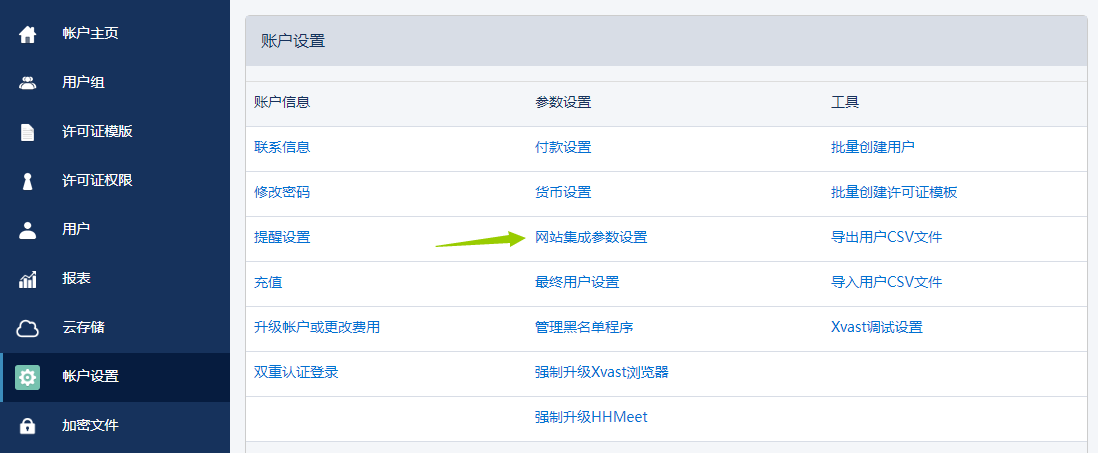Screen dimensions: 1098x453
Task: Click the 修改密码 link
Action: pos(282,192)
